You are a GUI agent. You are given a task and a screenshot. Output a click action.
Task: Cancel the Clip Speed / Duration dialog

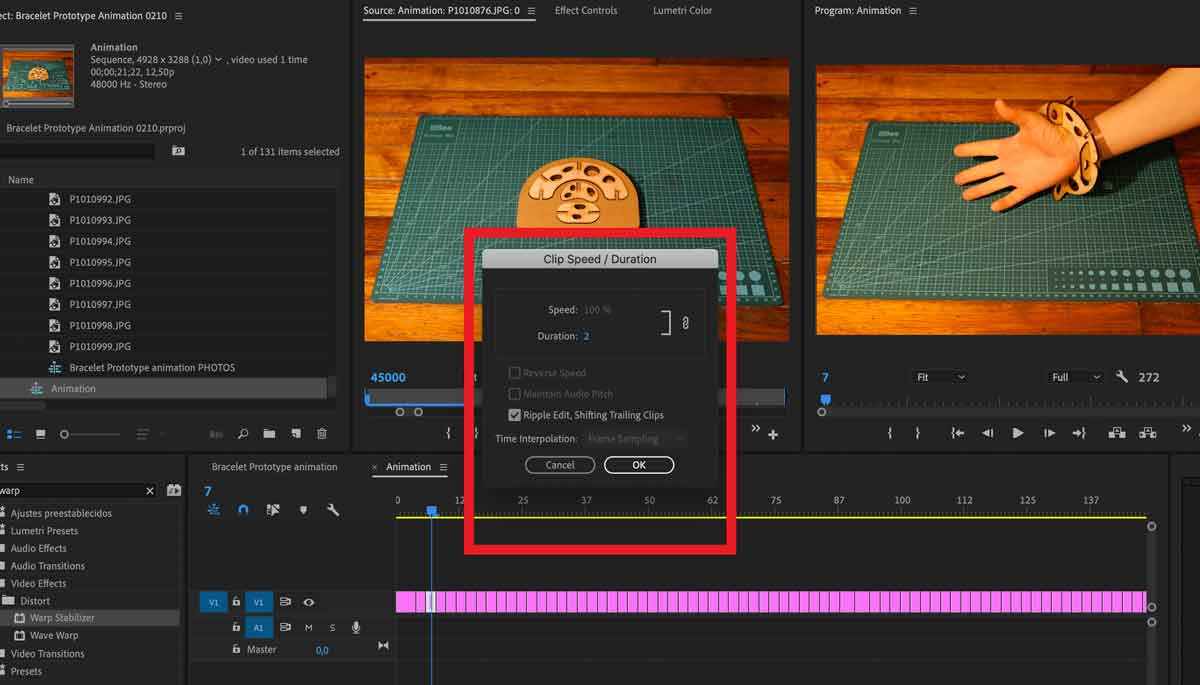(560, 465)
